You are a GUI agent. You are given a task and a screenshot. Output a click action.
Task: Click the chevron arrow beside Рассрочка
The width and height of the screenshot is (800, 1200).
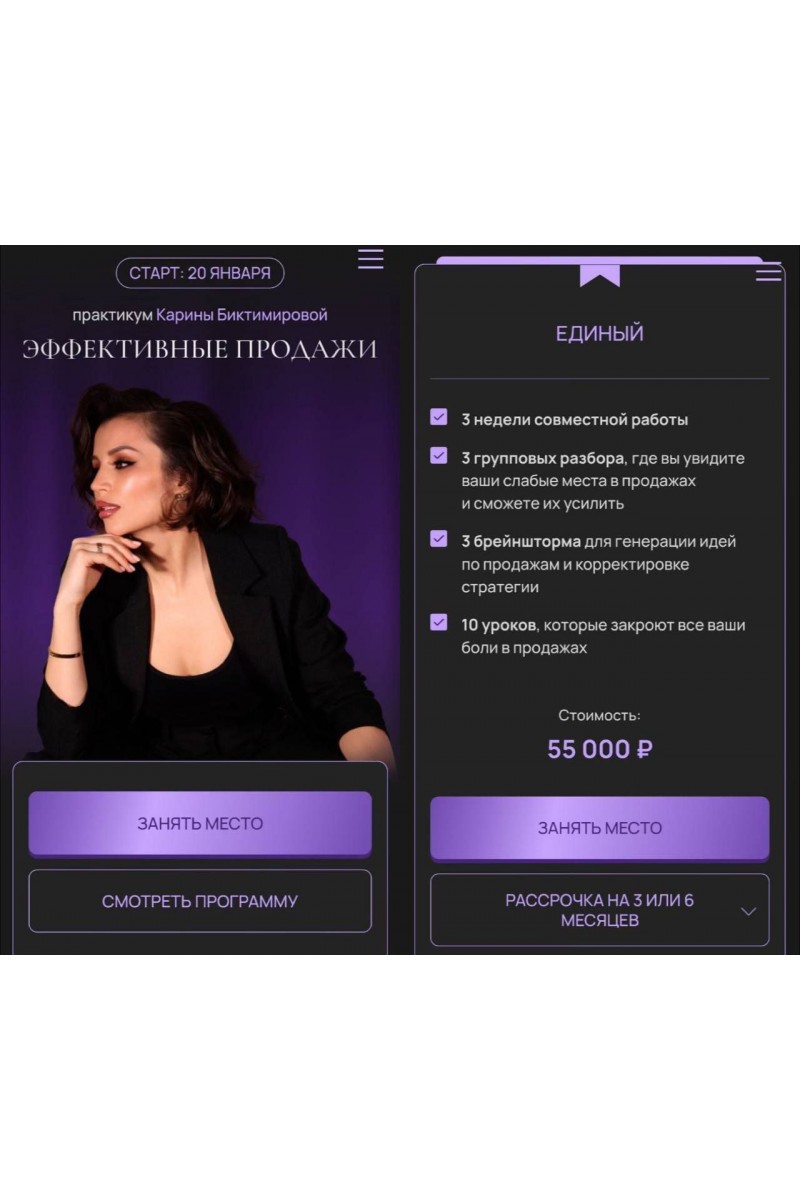pyautogui.click(x=748, y=911)
